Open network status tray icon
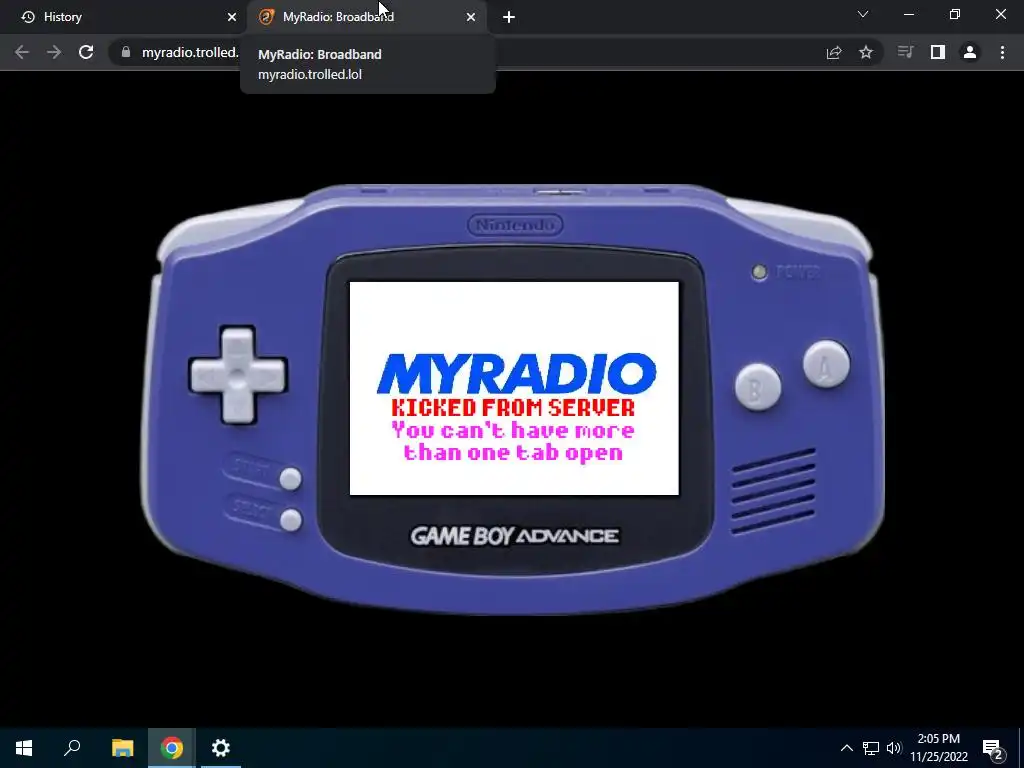 (871, 748)
